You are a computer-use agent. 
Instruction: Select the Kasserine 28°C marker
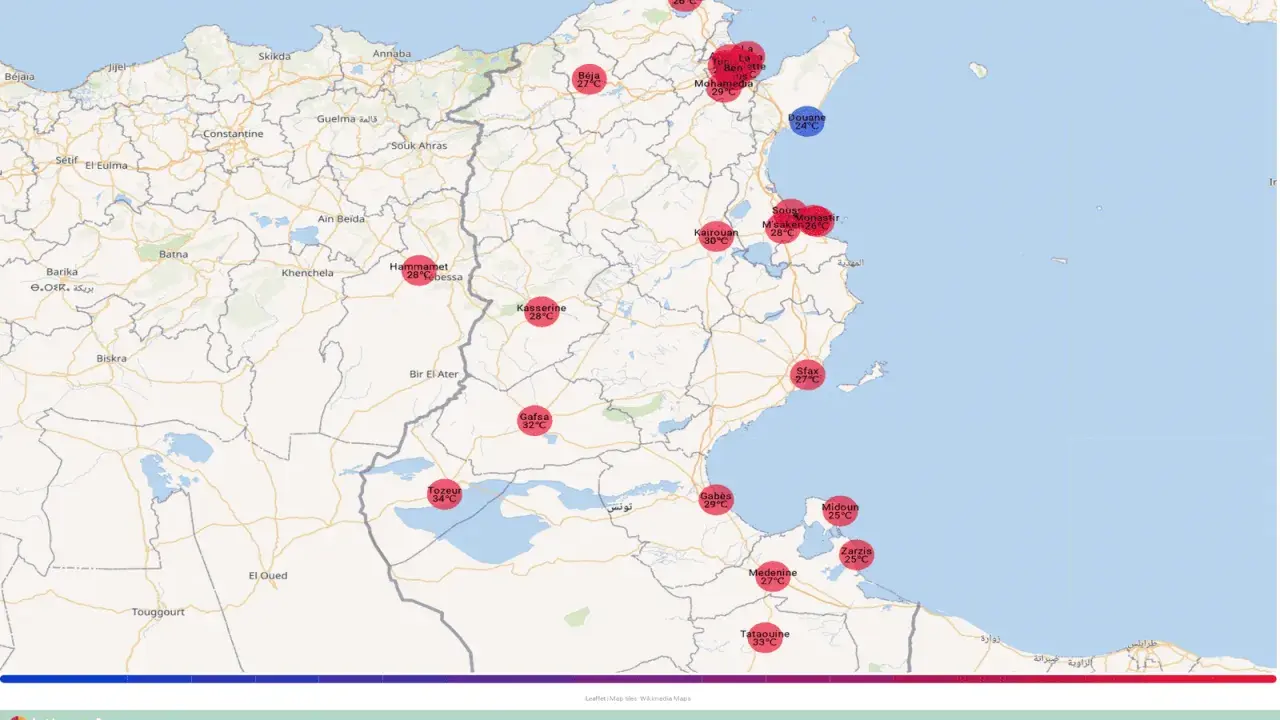[541, 311]
